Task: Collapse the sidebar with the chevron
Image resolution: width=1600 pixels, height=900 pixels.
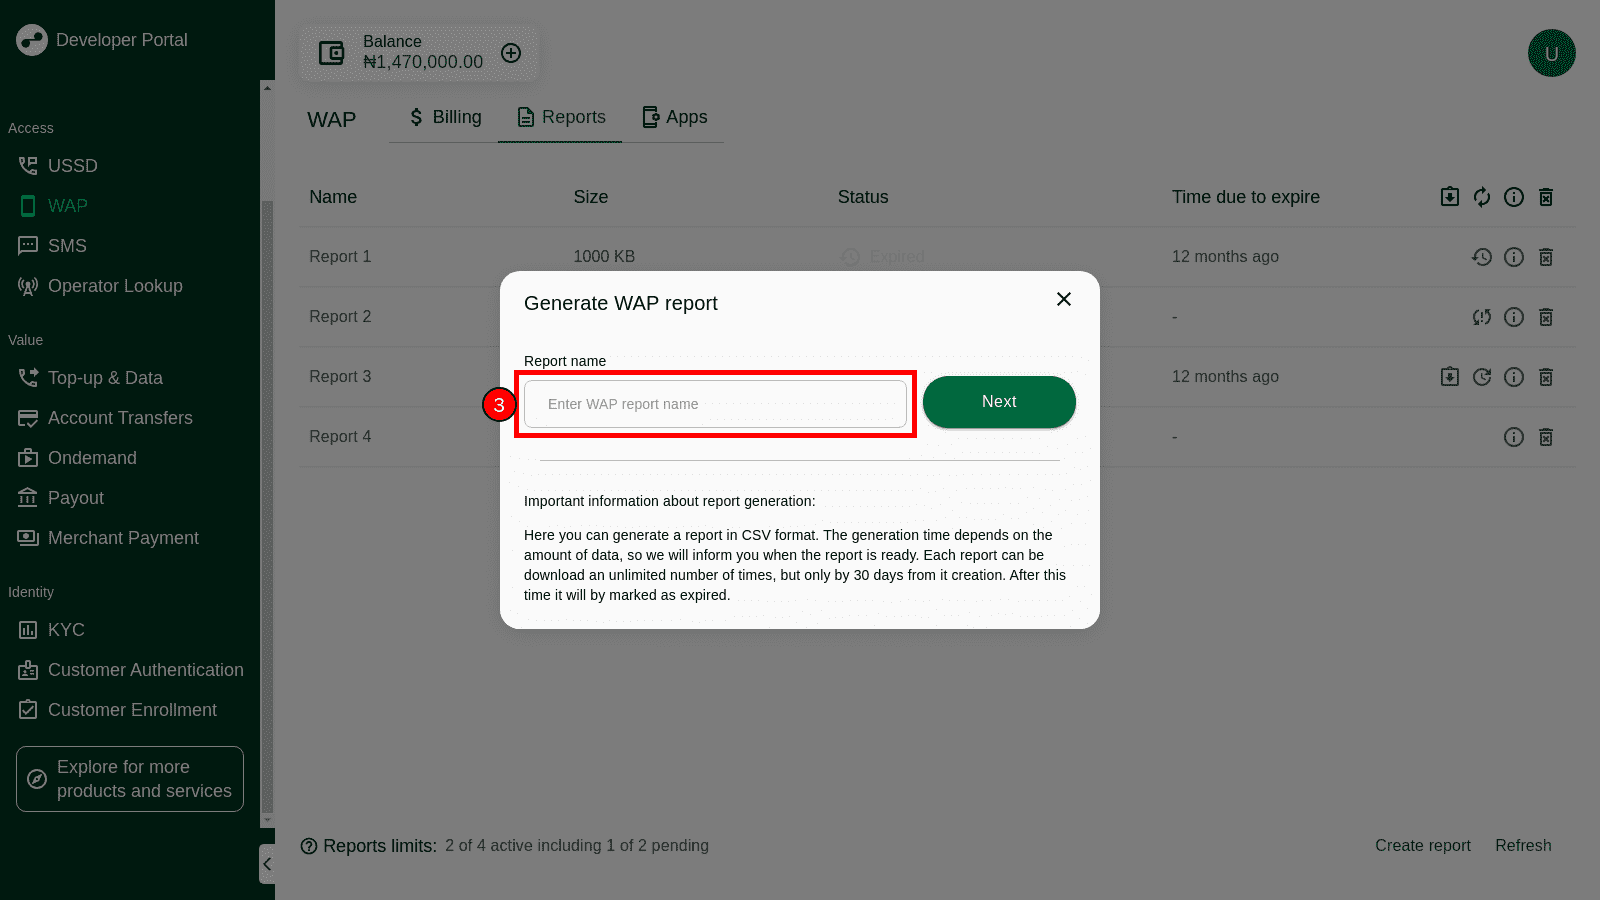Action: coord(267,864)
